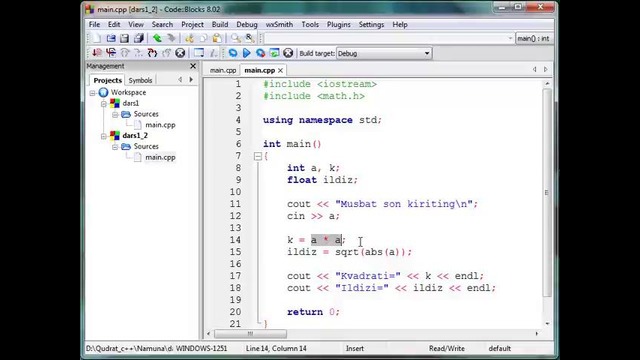Open Find with the magnifier icon
This screenshot has width=640, height=360.
(236, 38)
